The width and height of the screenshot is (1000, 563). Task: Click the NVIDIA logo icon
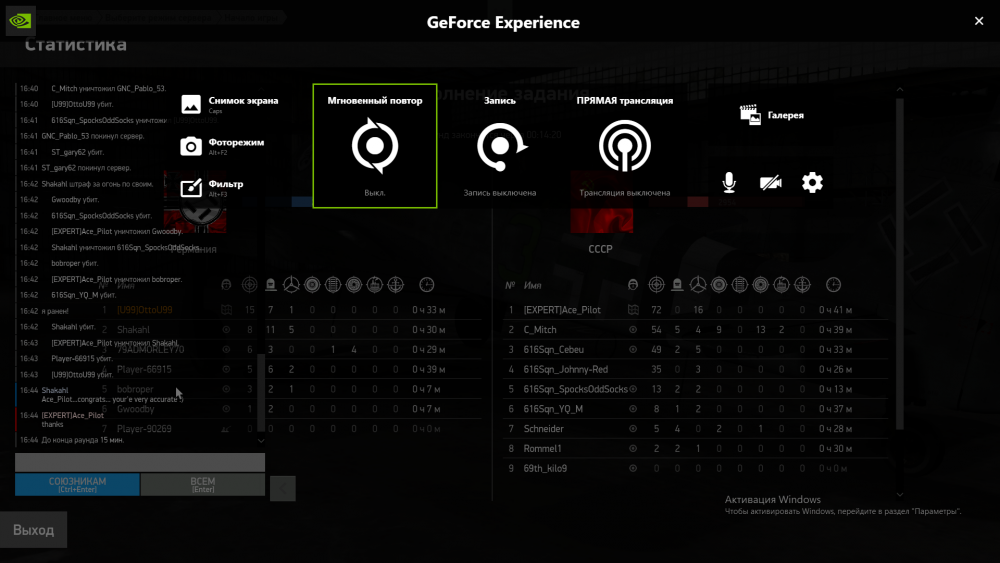pyautogui.click(x=20, y=21)
